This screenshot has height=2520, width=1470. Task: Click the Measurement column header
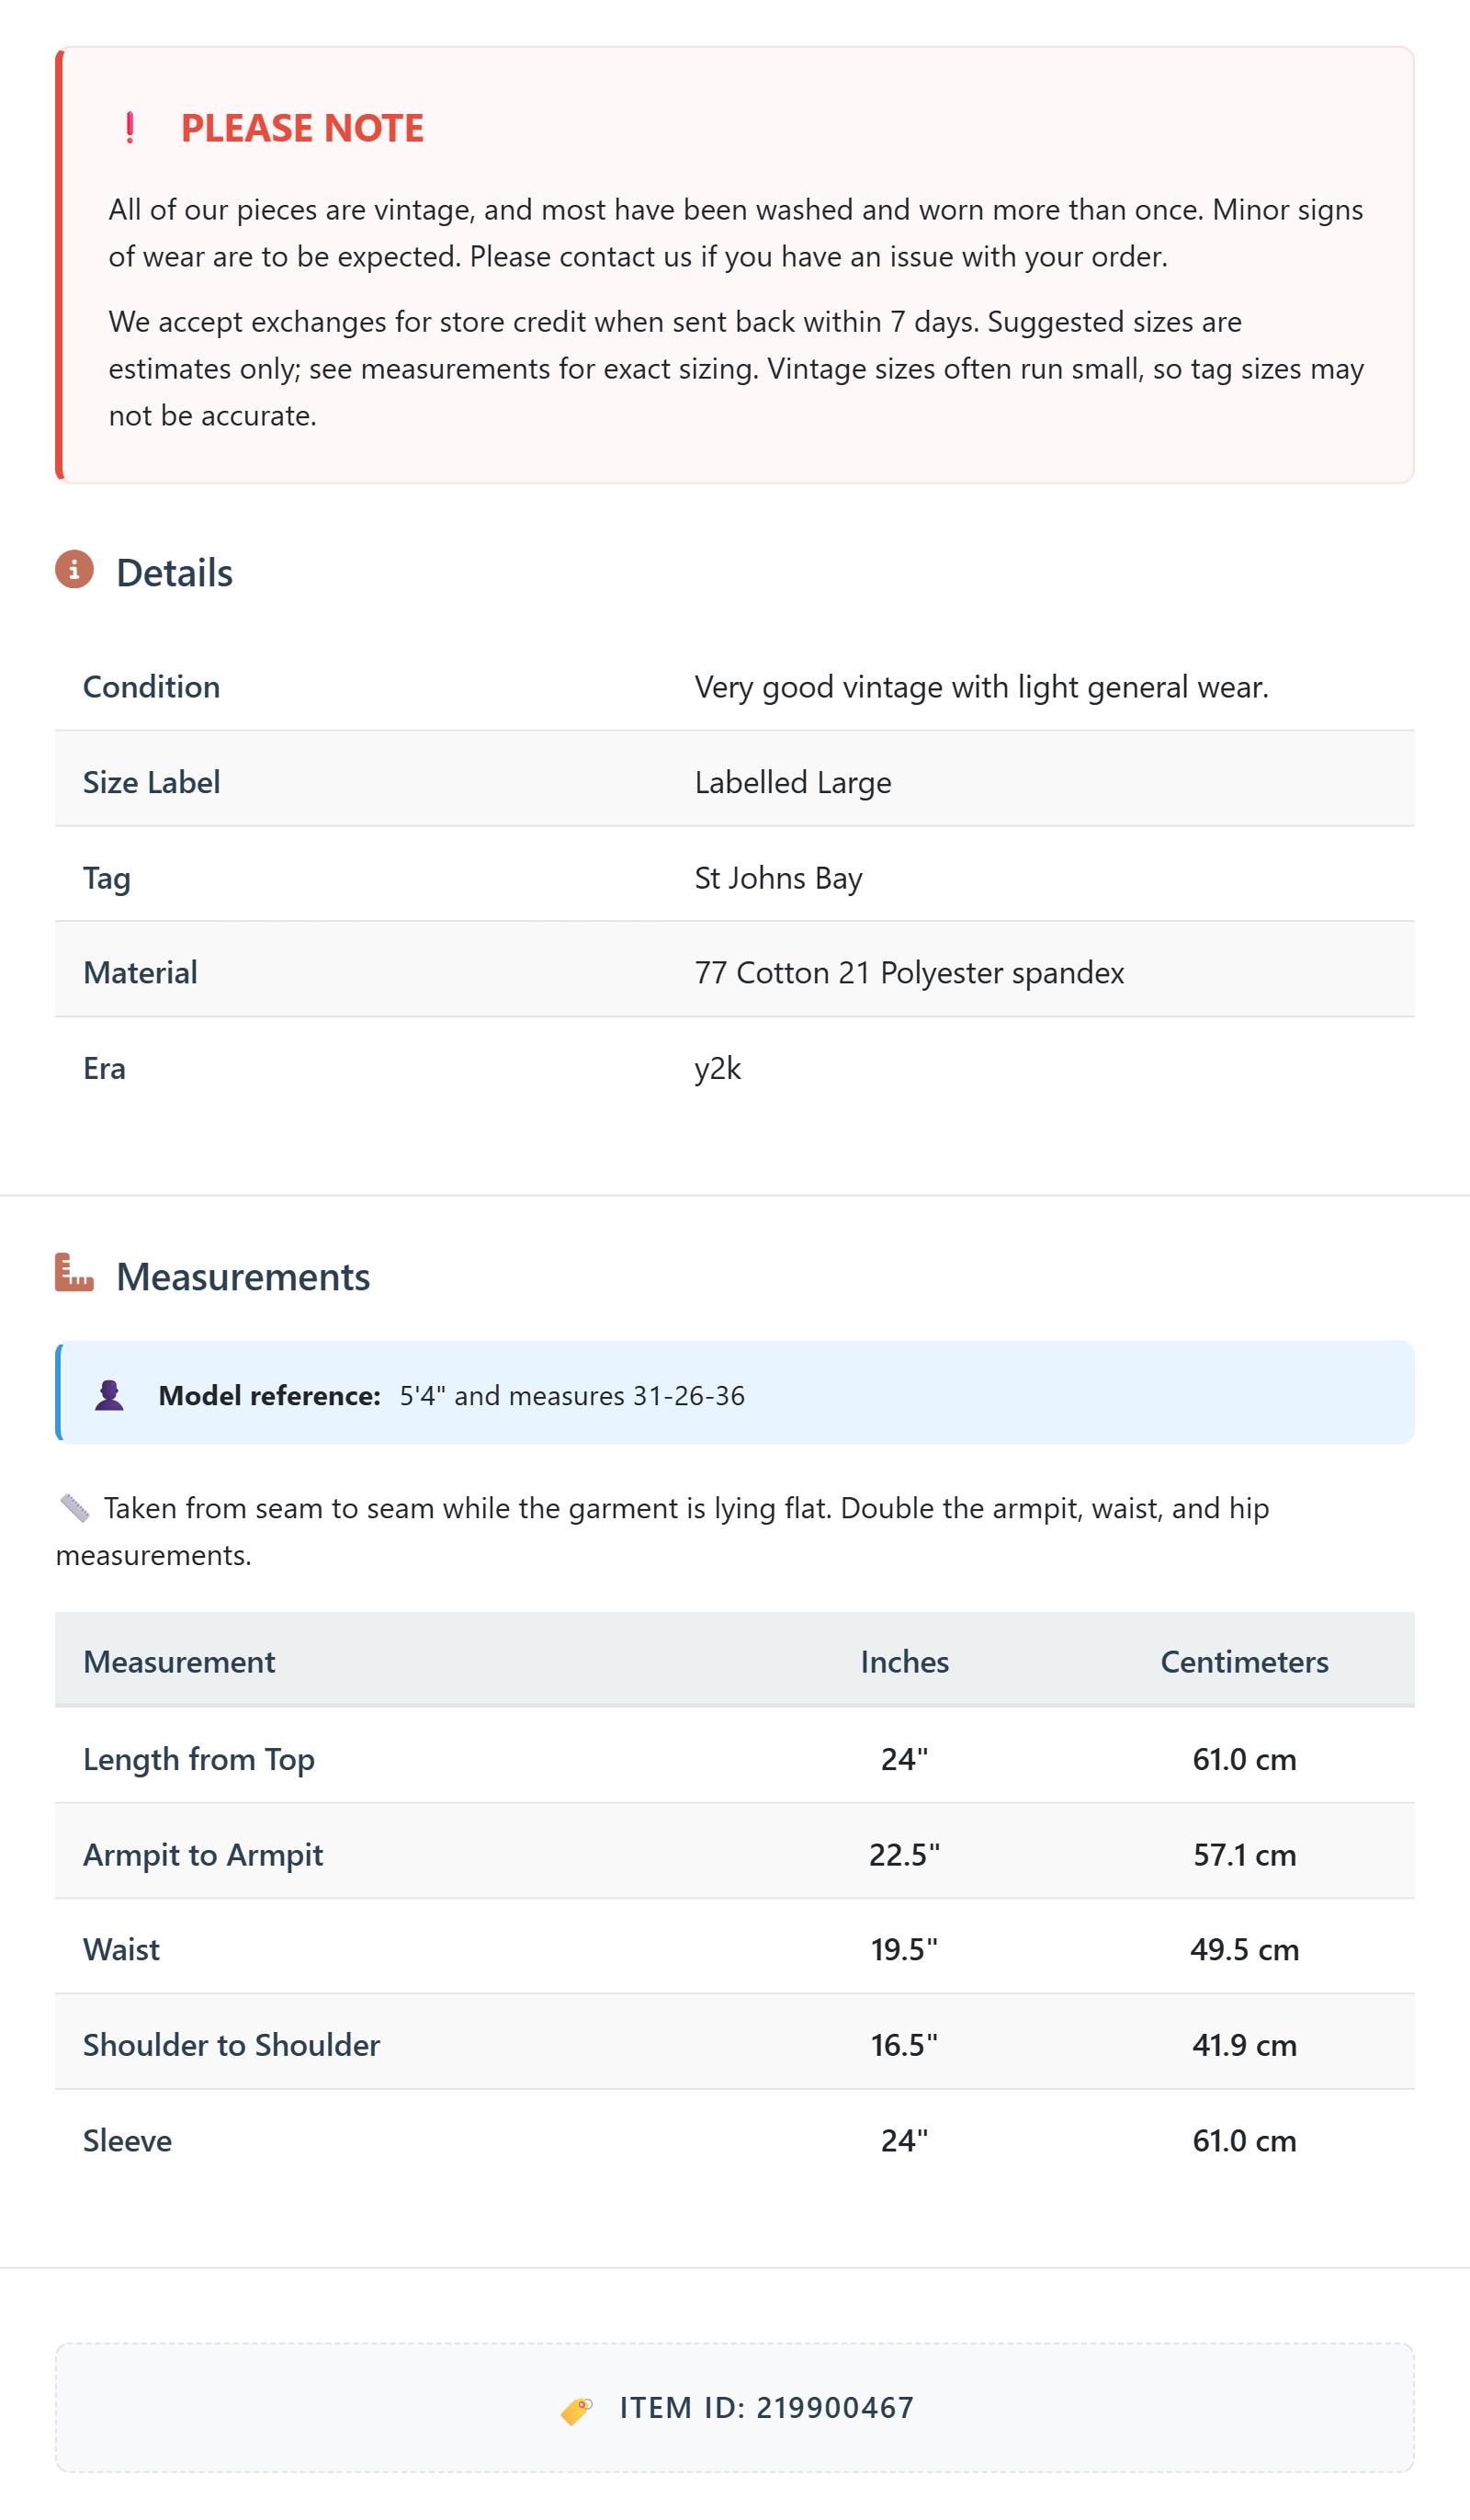pyautogui.click(x=179, y=1662)
